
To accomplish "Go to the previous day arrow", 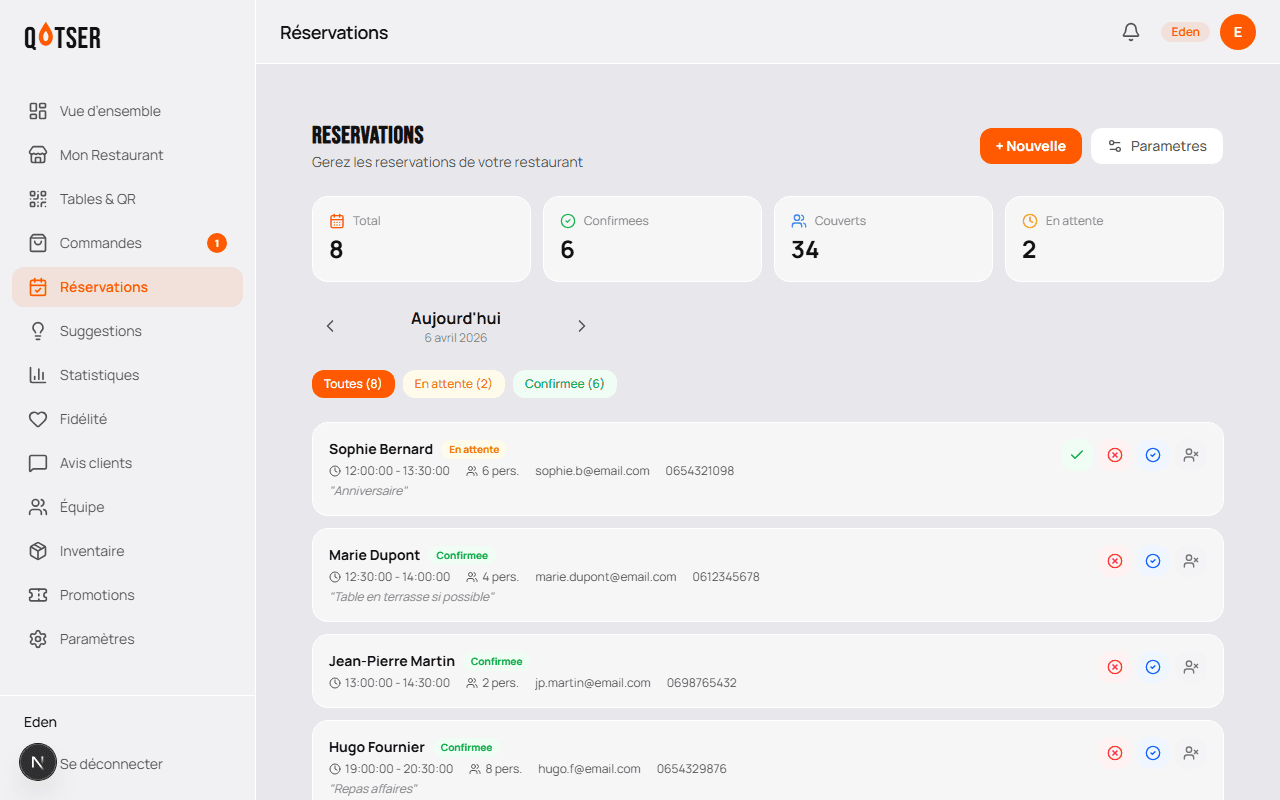I will point(330,326).
